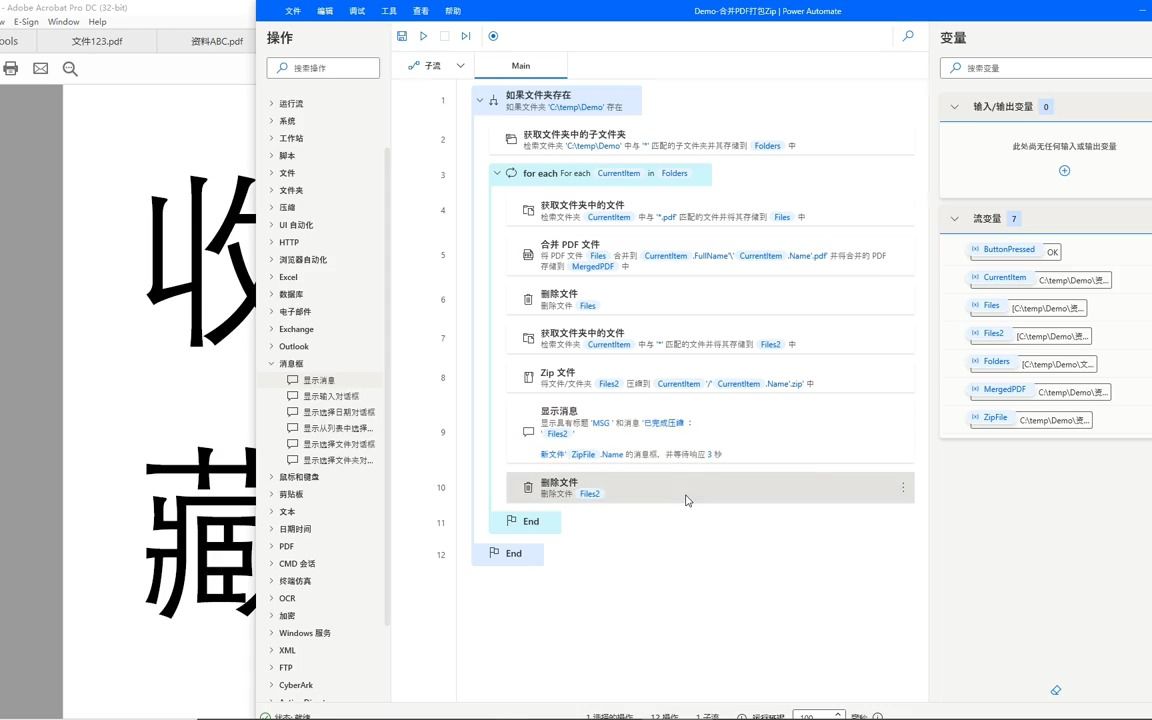Collapse the for each loop block
The height and width of the screenshot is (720, 1152).
coord(497,172)
